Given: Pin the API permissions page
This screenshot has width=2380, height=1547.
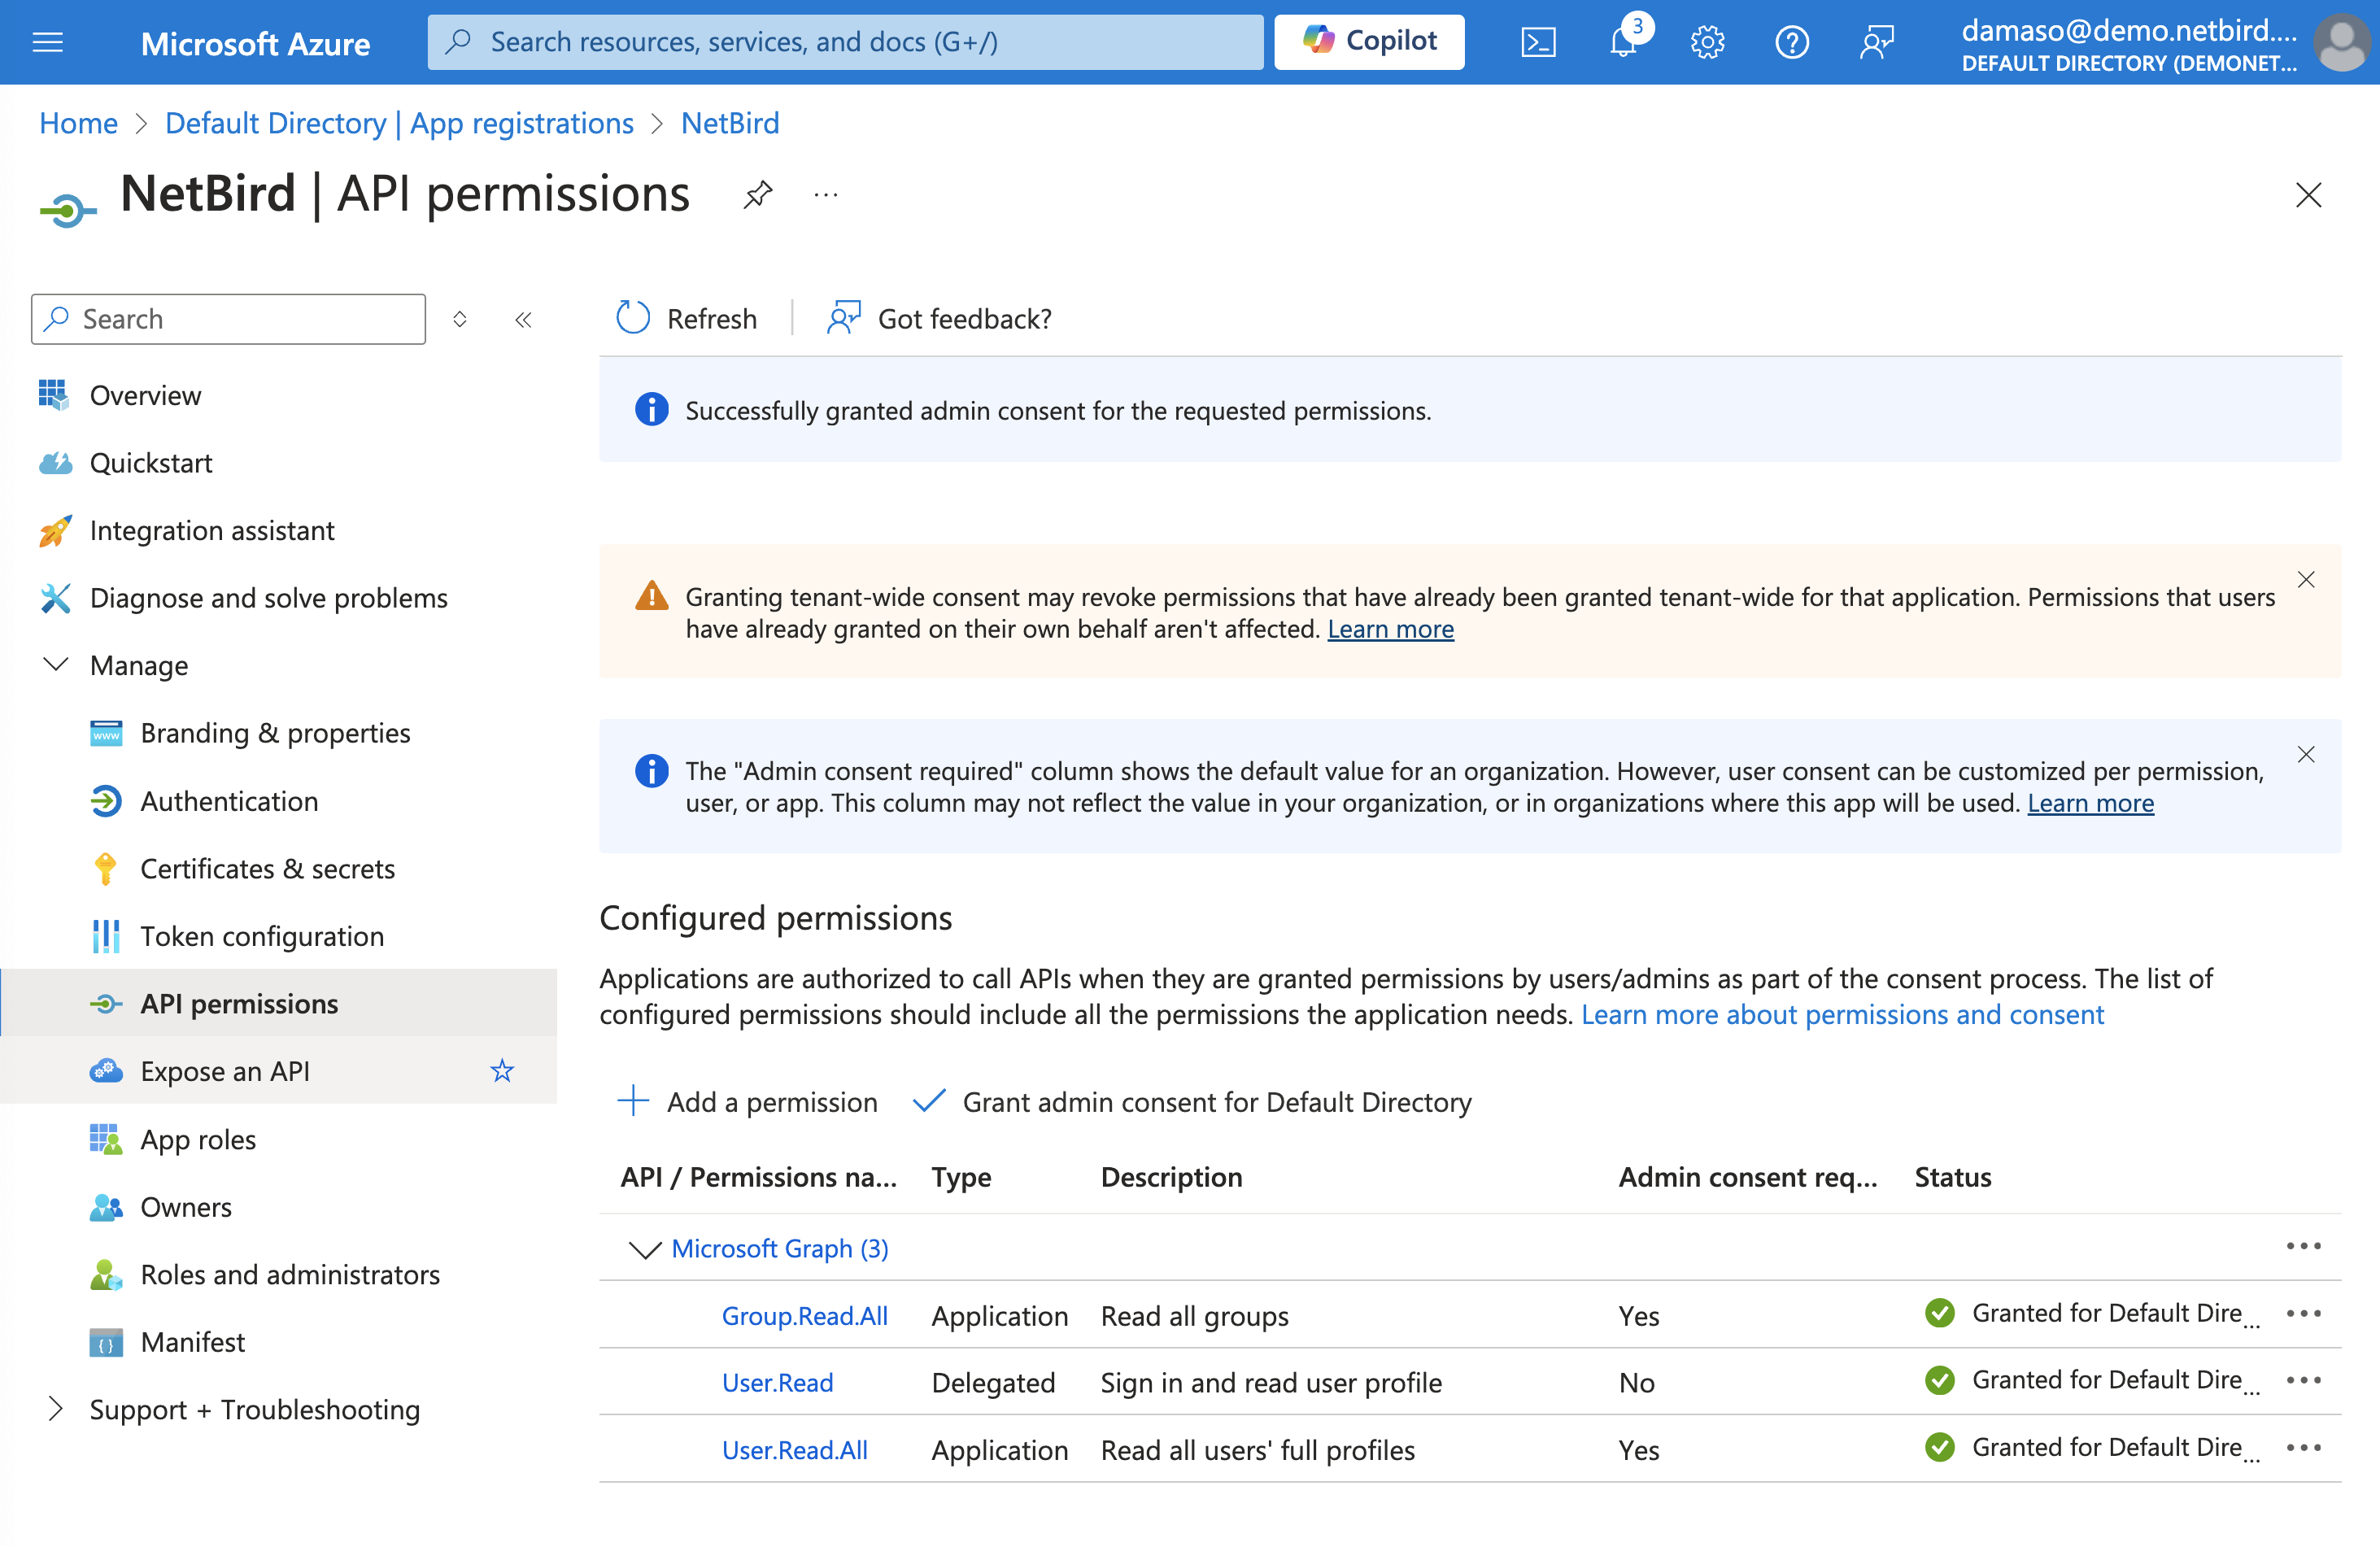Looking at the screenshot, I should coord(757,194).
